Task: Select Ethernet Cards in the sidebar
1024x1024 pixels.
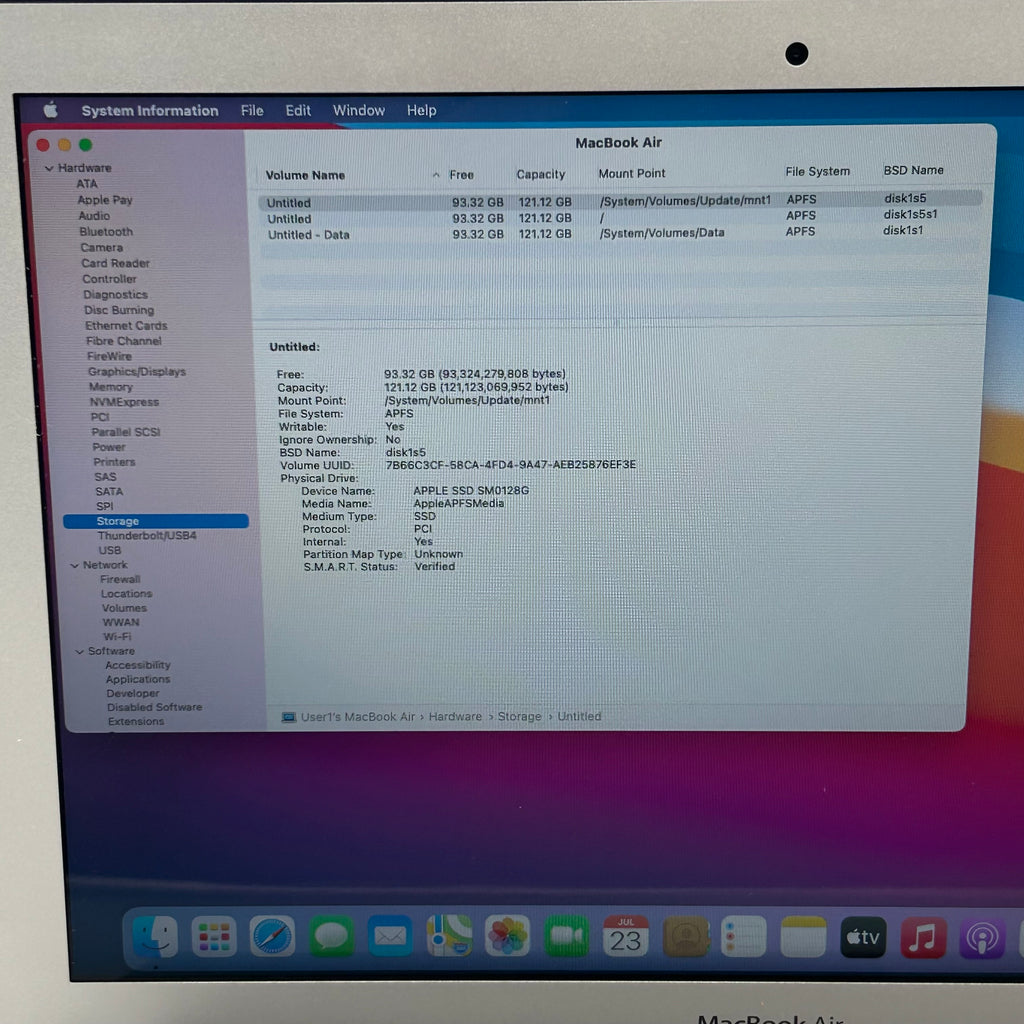Action: (126, 325)
